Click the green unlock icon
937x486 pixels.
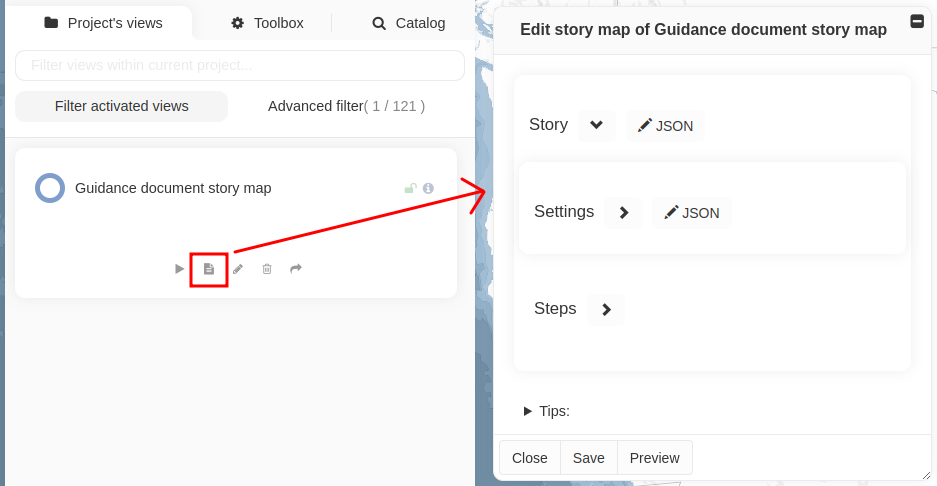point(410,188)
